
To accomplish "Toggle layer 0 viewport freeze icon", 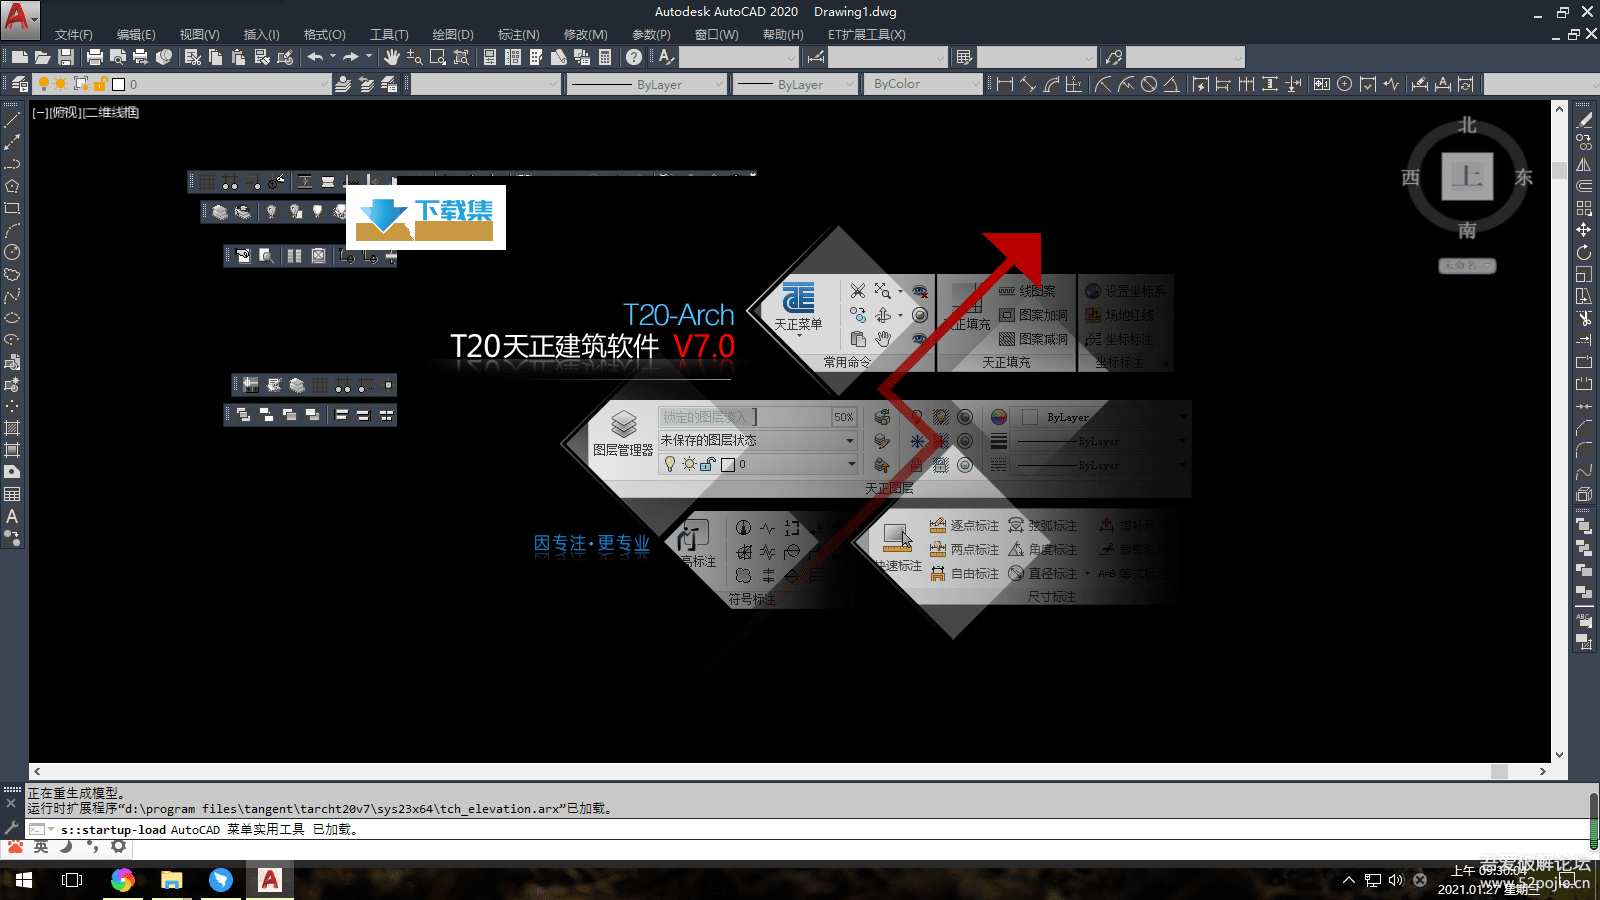I will pos(81,84).
